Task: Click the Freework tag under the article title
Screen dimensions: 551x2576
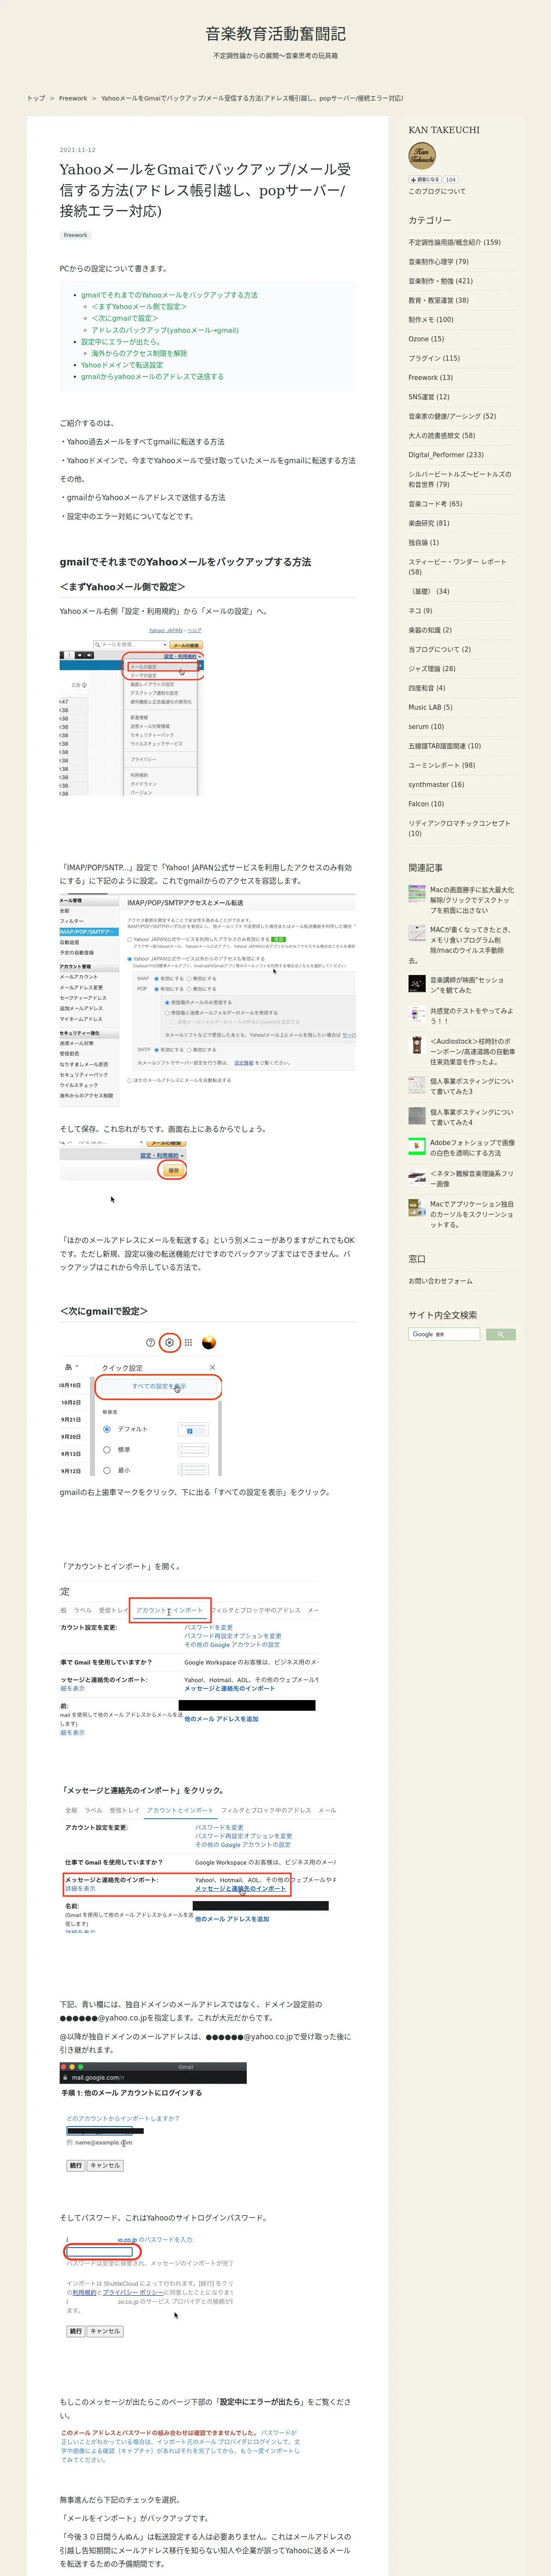Action: point(75,235)
